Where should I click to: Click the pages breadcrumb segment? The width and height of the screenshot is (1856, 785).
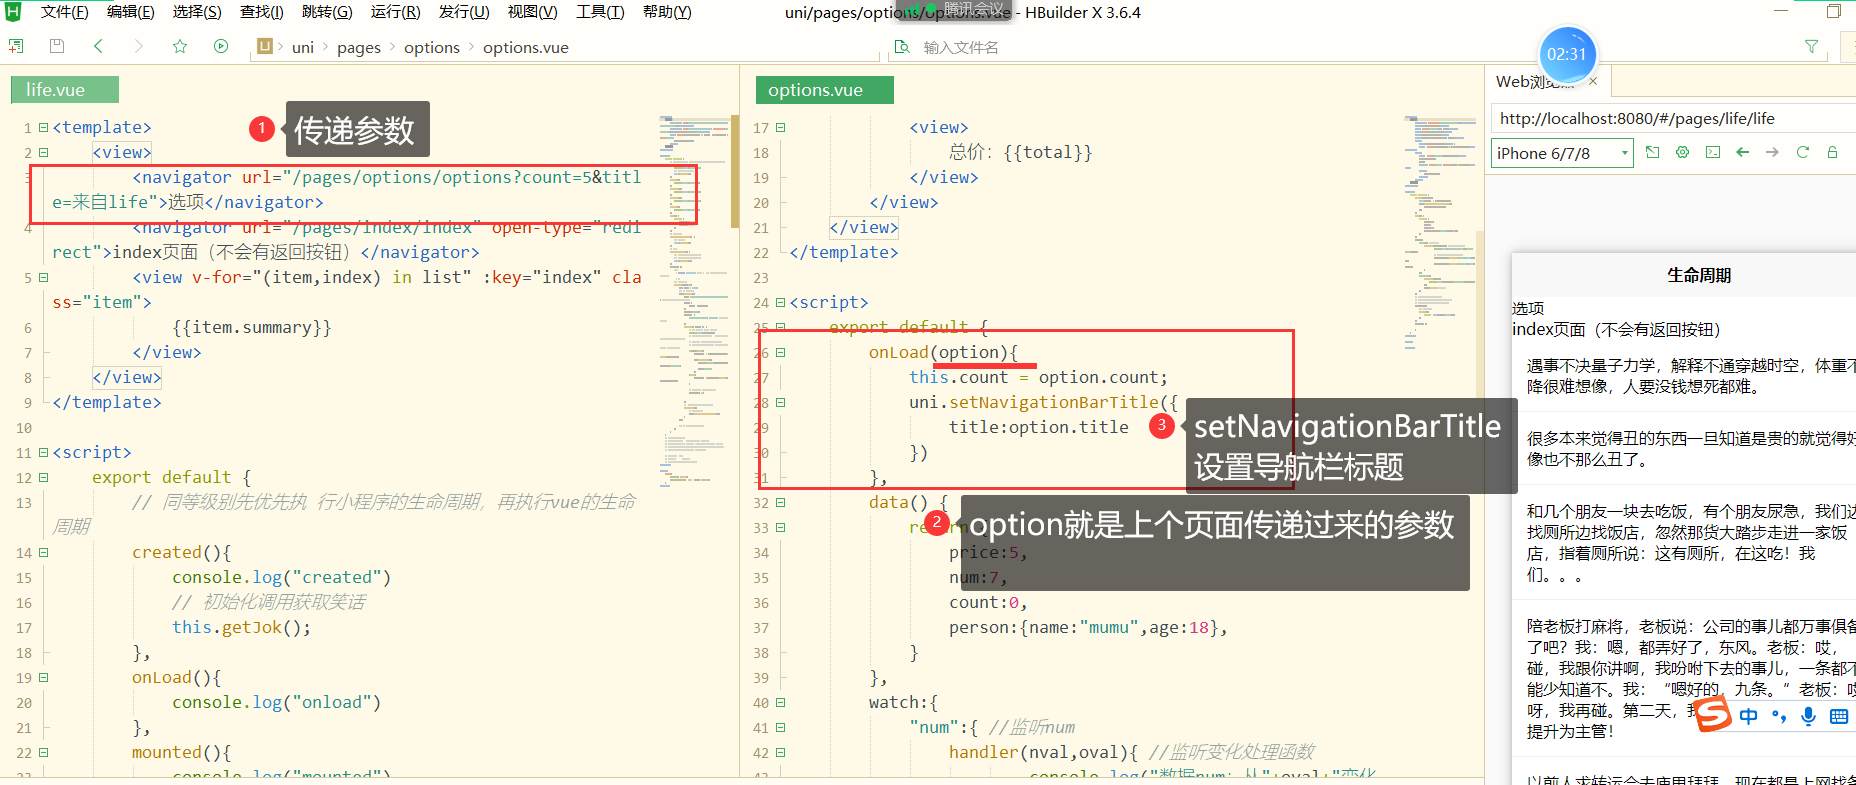click(359, 47)
